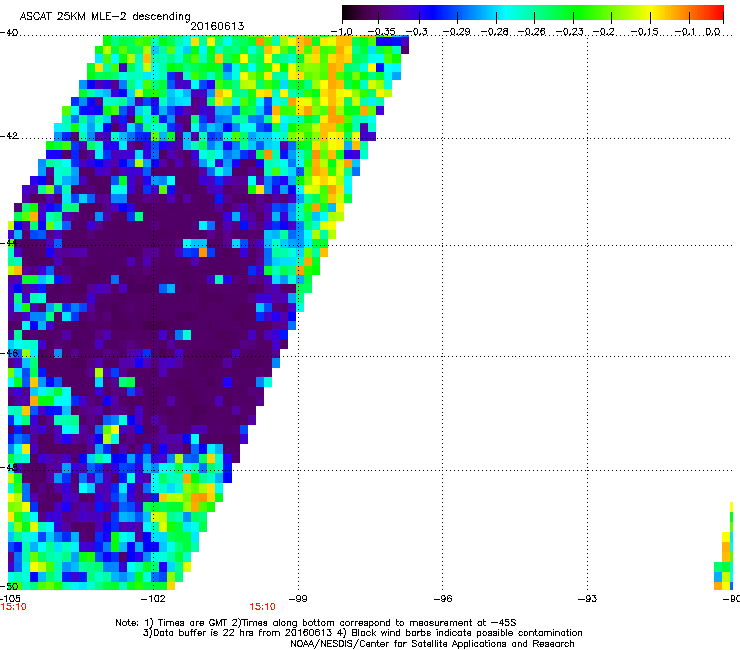Image resolution: width=740 pixels, height=650 pixels.
Task: Click the 0.0 colorbar end label
Action: coord(713,32)
